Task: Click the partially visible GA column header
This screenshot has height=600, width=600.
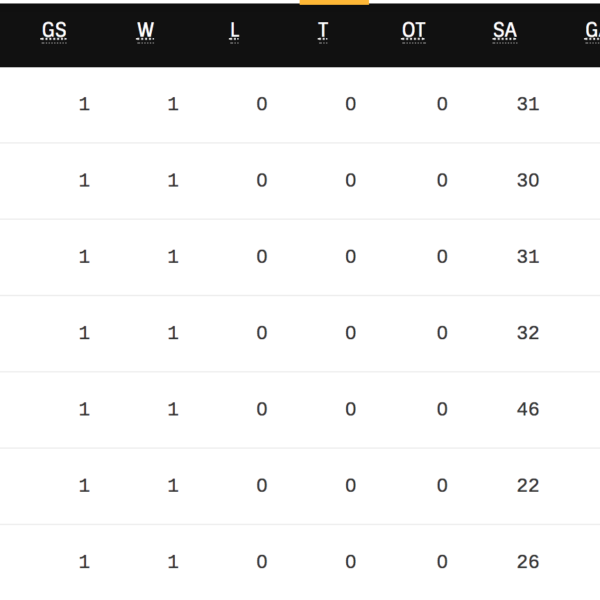Action: tap(591, 31)
